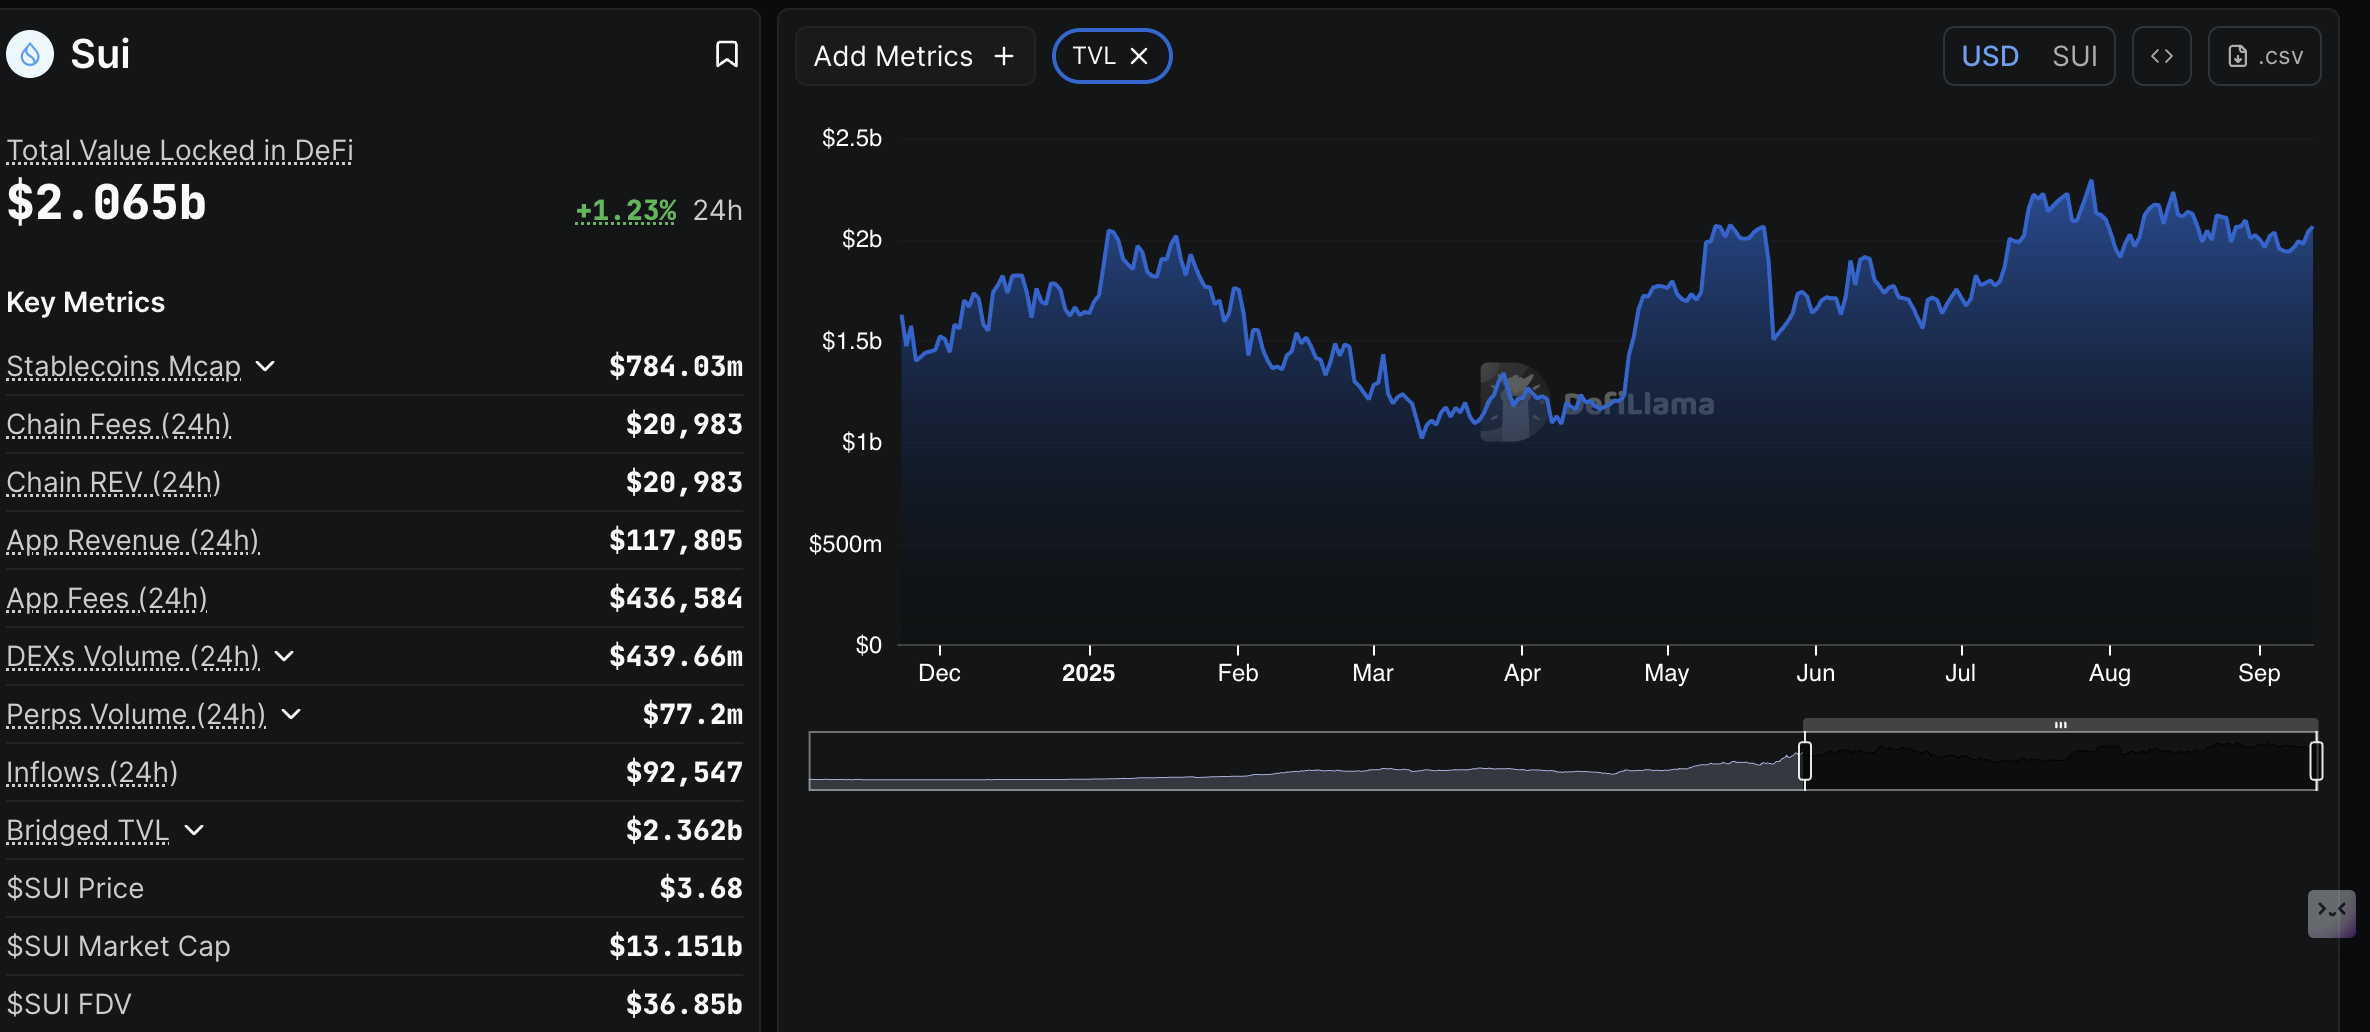Click the Sui logo icon
Viewport: 2370px width, 1032px height.
click(30, 53)
